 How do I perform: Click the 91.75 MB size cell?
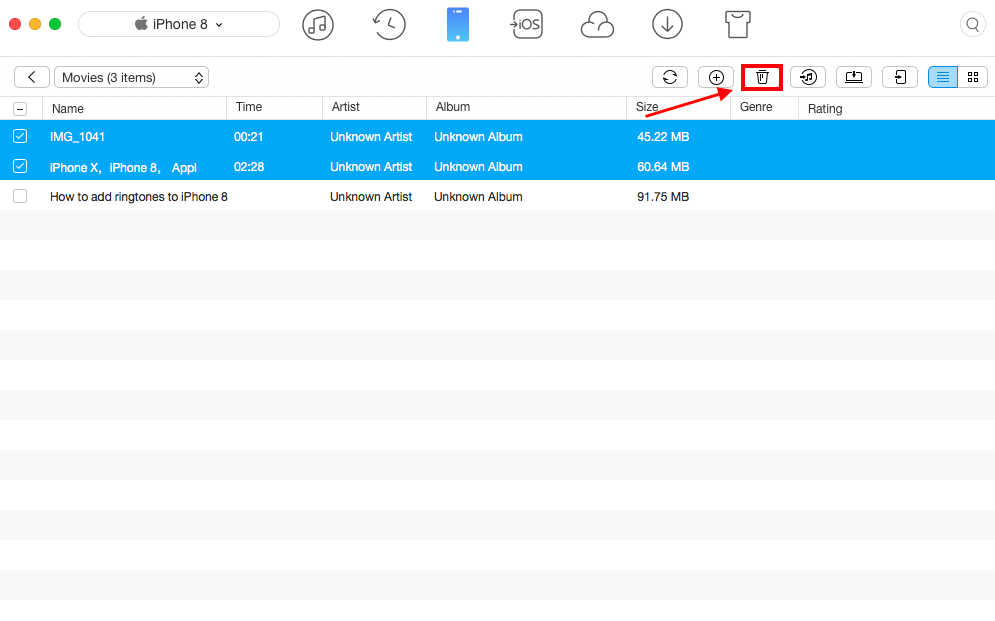tap(663, 197)
